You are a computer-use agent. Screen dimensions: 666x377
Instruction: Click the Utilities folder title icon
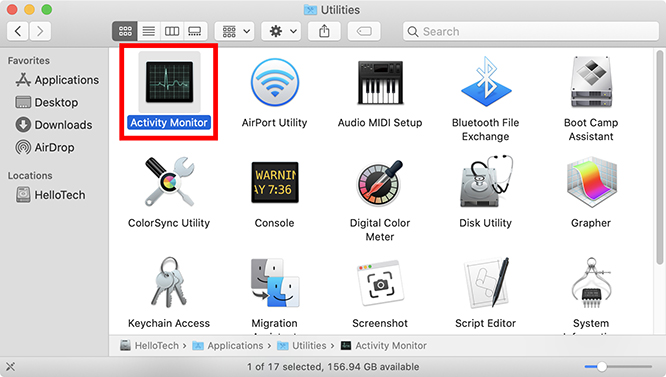tap(310, 9)
